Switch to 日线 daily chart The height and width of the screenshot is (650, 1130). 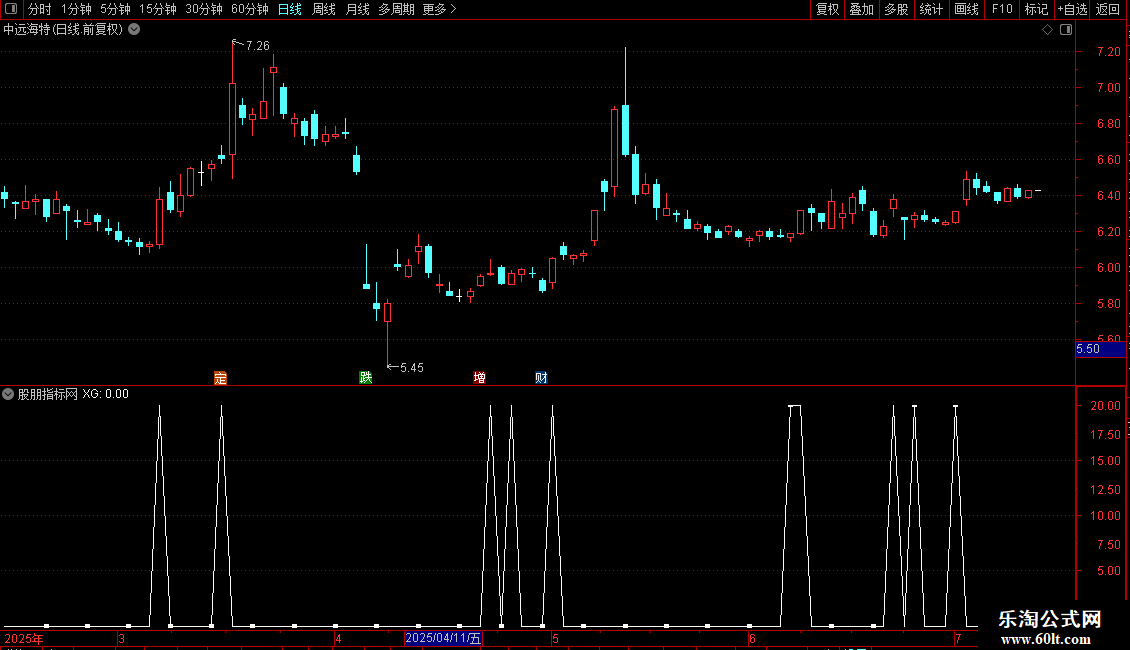pos(290,9)
